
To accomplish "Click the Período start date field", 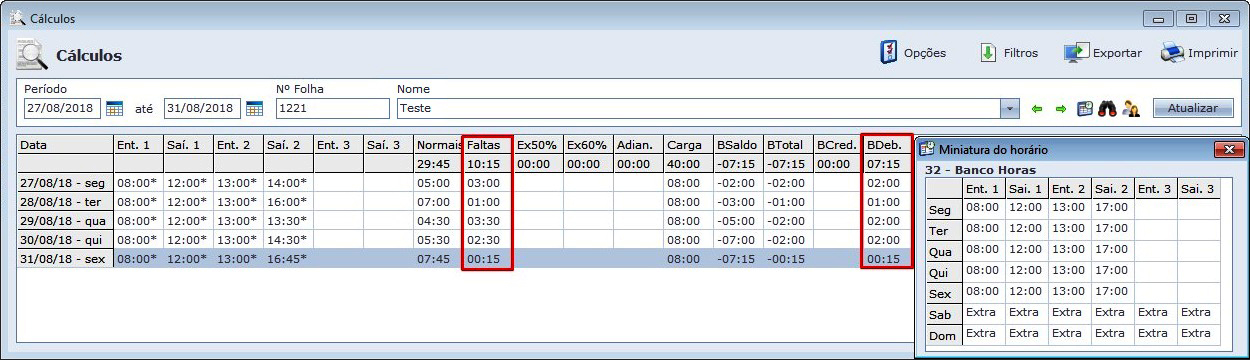I will 62,108.
